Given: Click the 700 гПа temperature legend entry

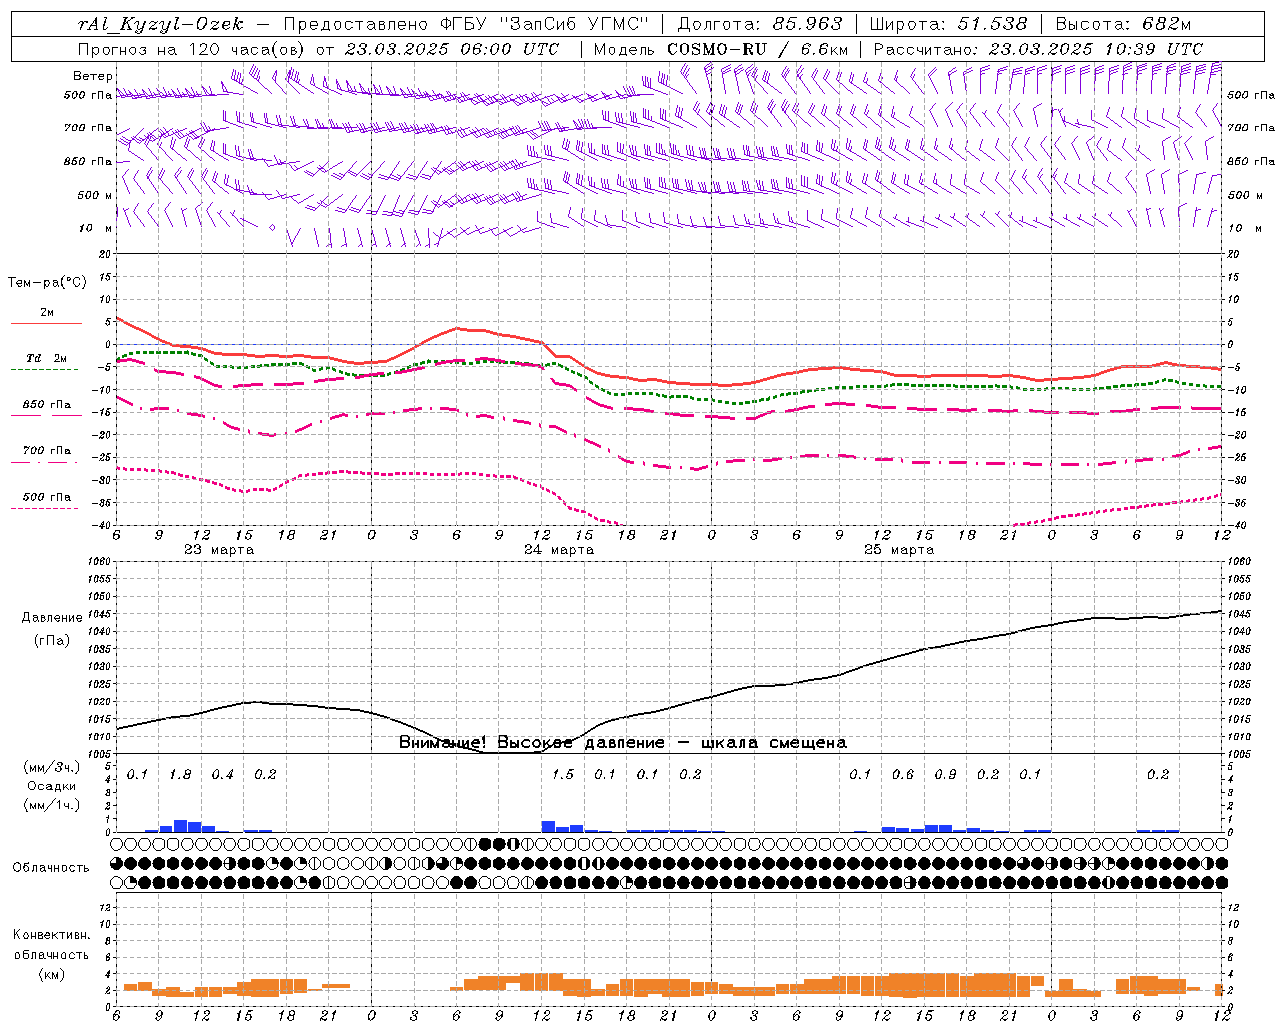Looking at the screenshot, I should coord(46,452).
